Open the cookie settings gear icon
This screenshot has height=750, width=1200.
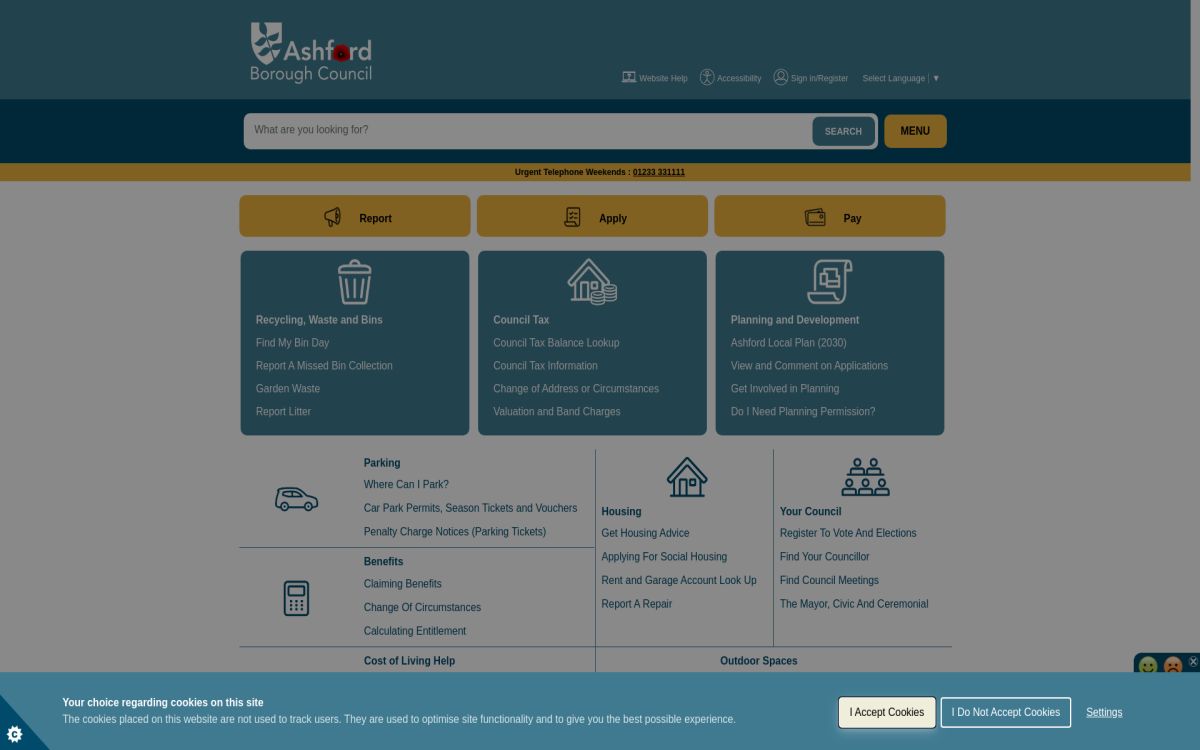(14, 735)
